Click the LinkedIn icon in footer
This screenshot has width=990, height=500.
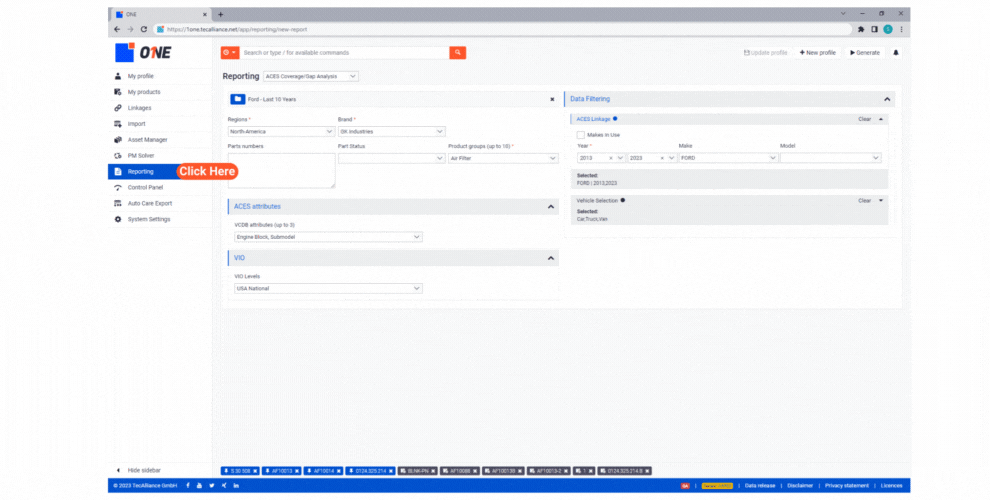(236, 486)
